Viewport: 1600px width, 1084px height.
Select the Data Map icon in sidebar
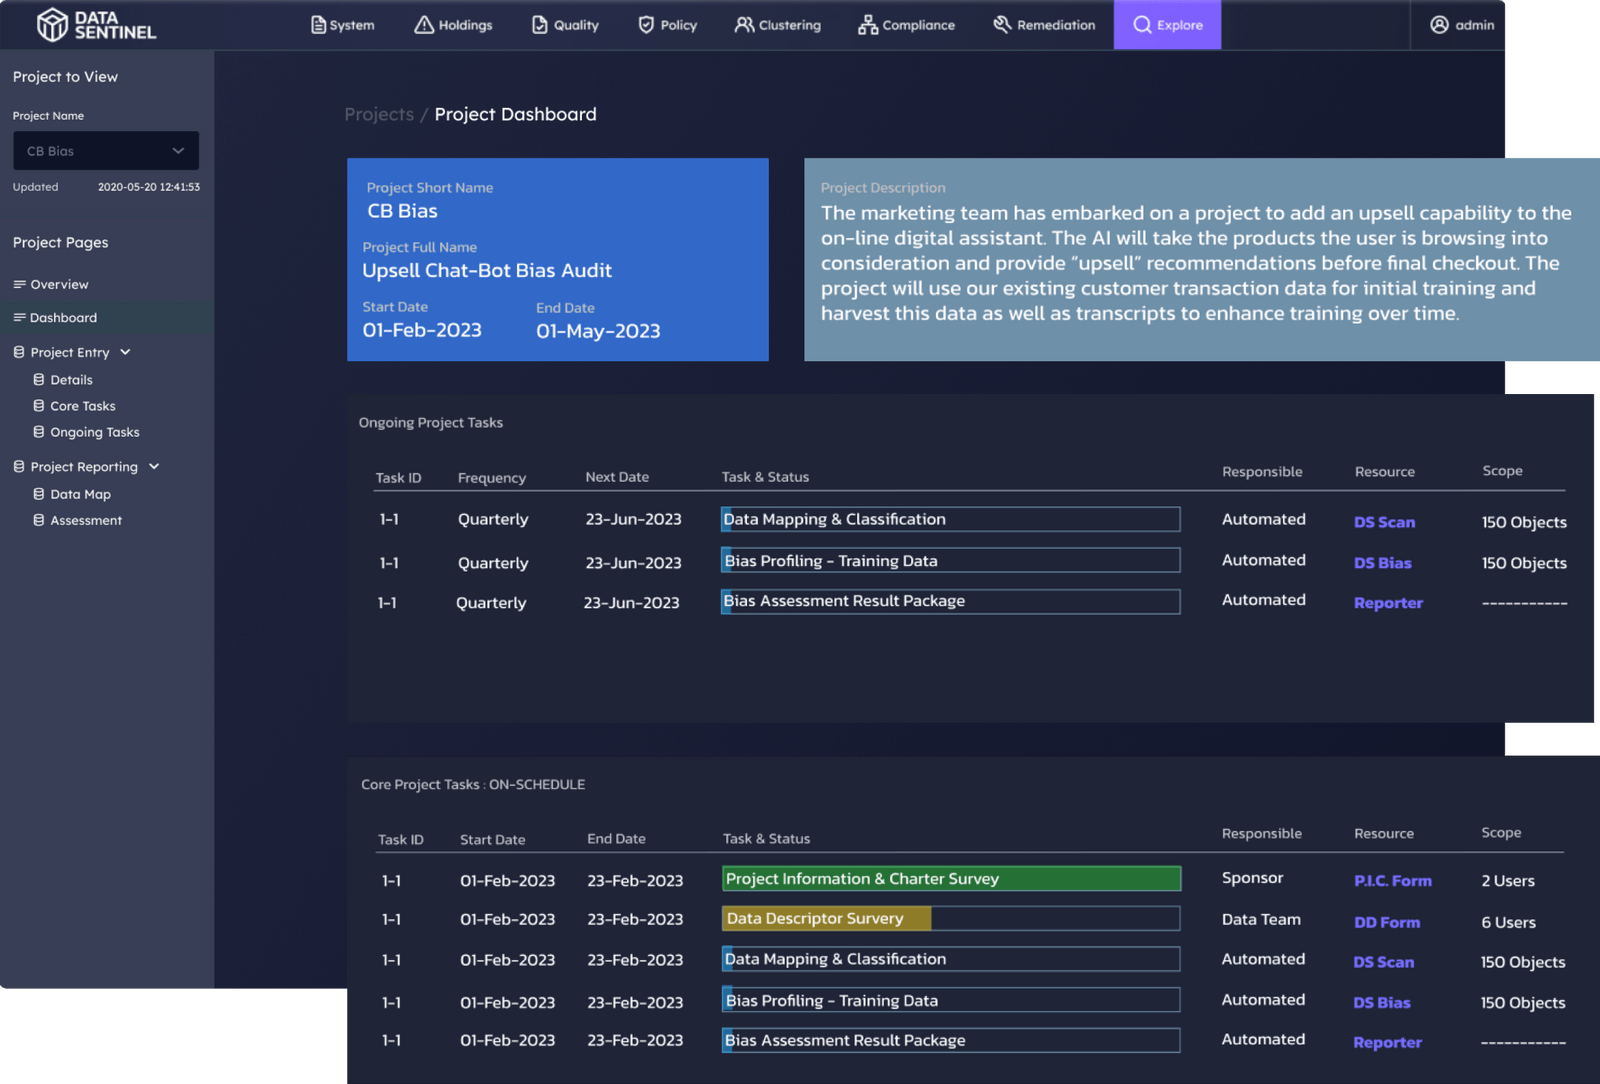point(39,493)
